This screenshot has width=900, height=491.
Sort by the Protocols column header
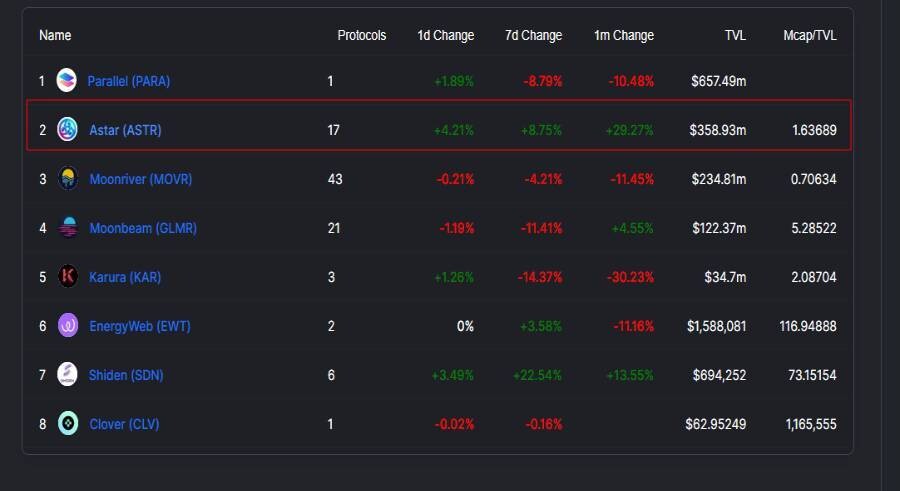362,35
